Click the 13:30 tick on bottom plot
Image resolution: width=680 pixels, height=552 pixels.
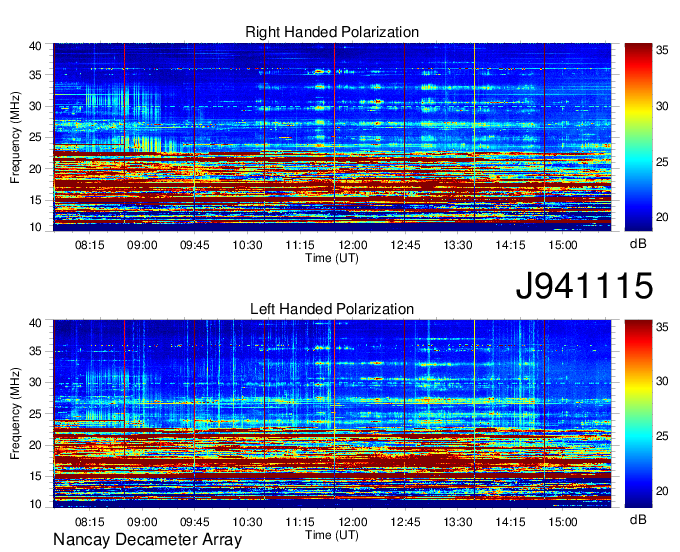(x=458, y=522)
